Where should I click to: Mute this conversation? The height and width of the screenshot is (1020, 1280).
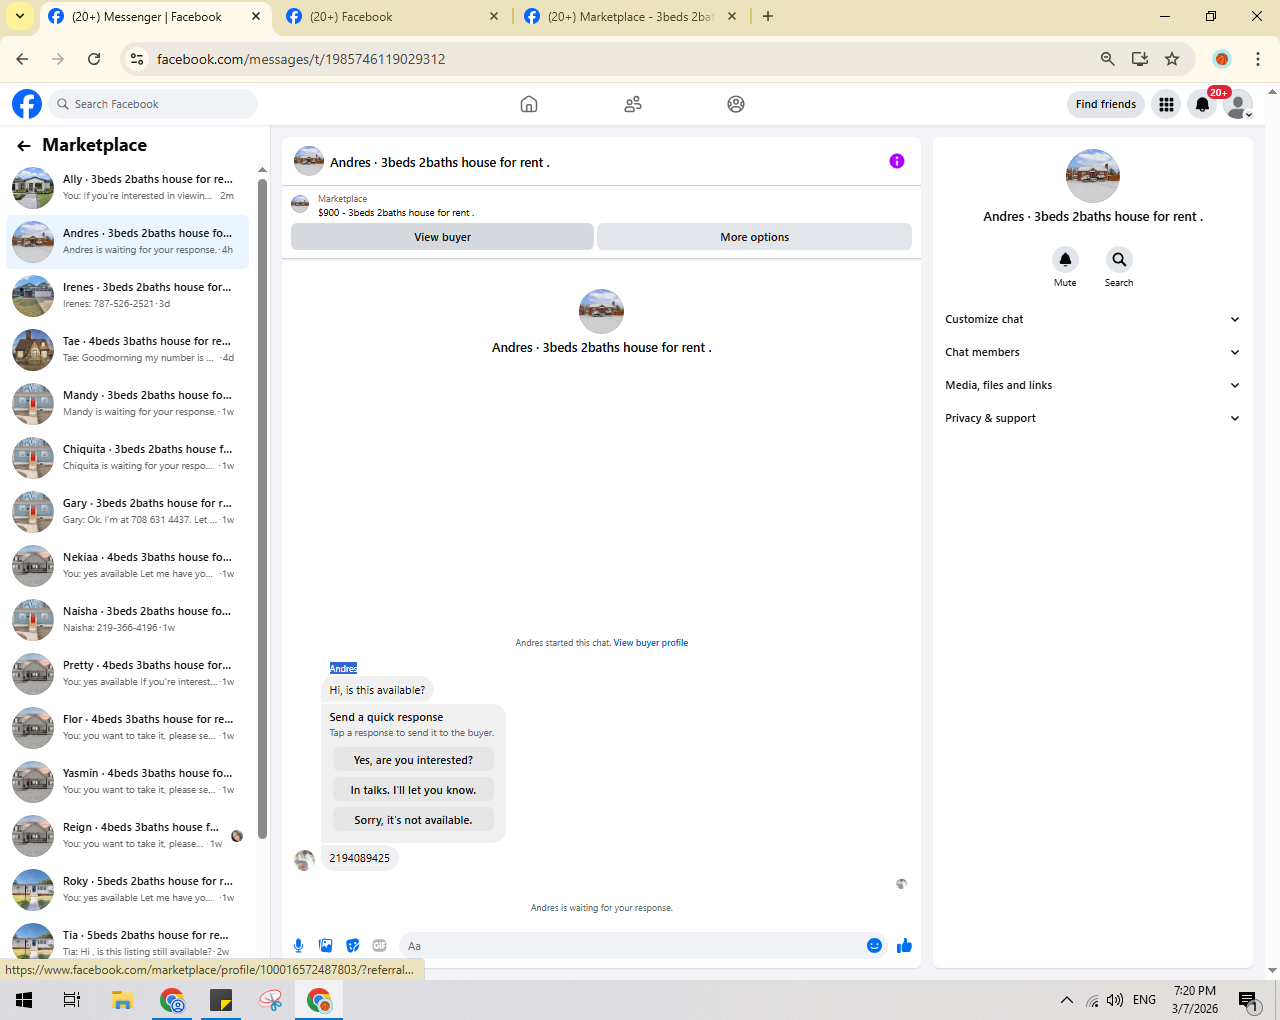click(1065, 260)
